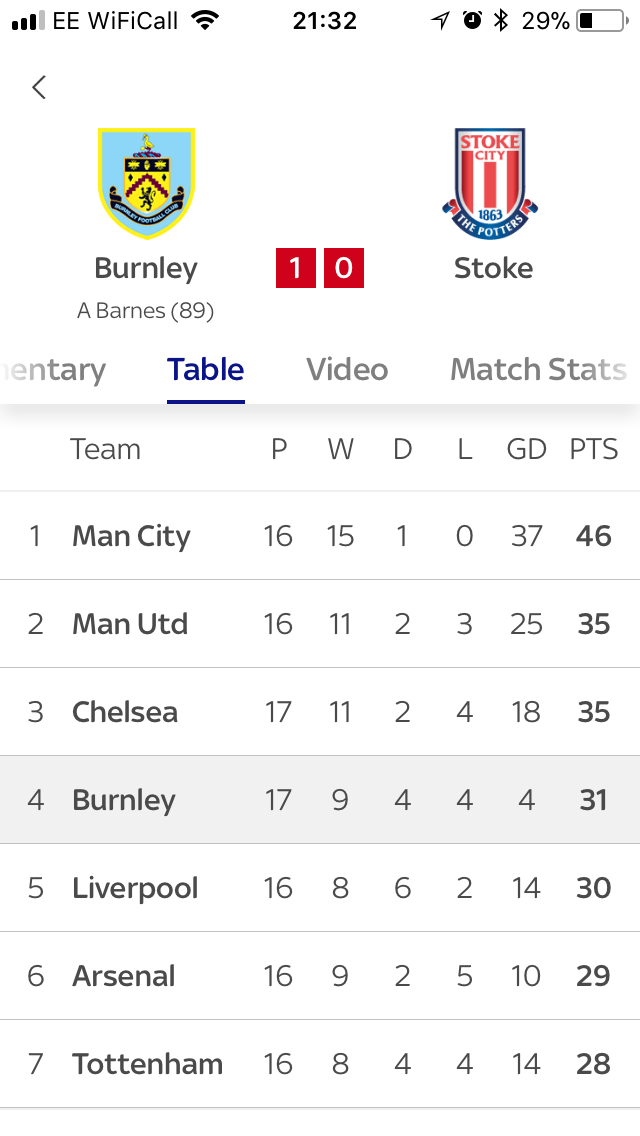Select Liverpool in the standings
The height and width of the screenshot is (1136, 640).
pos(320,888)
